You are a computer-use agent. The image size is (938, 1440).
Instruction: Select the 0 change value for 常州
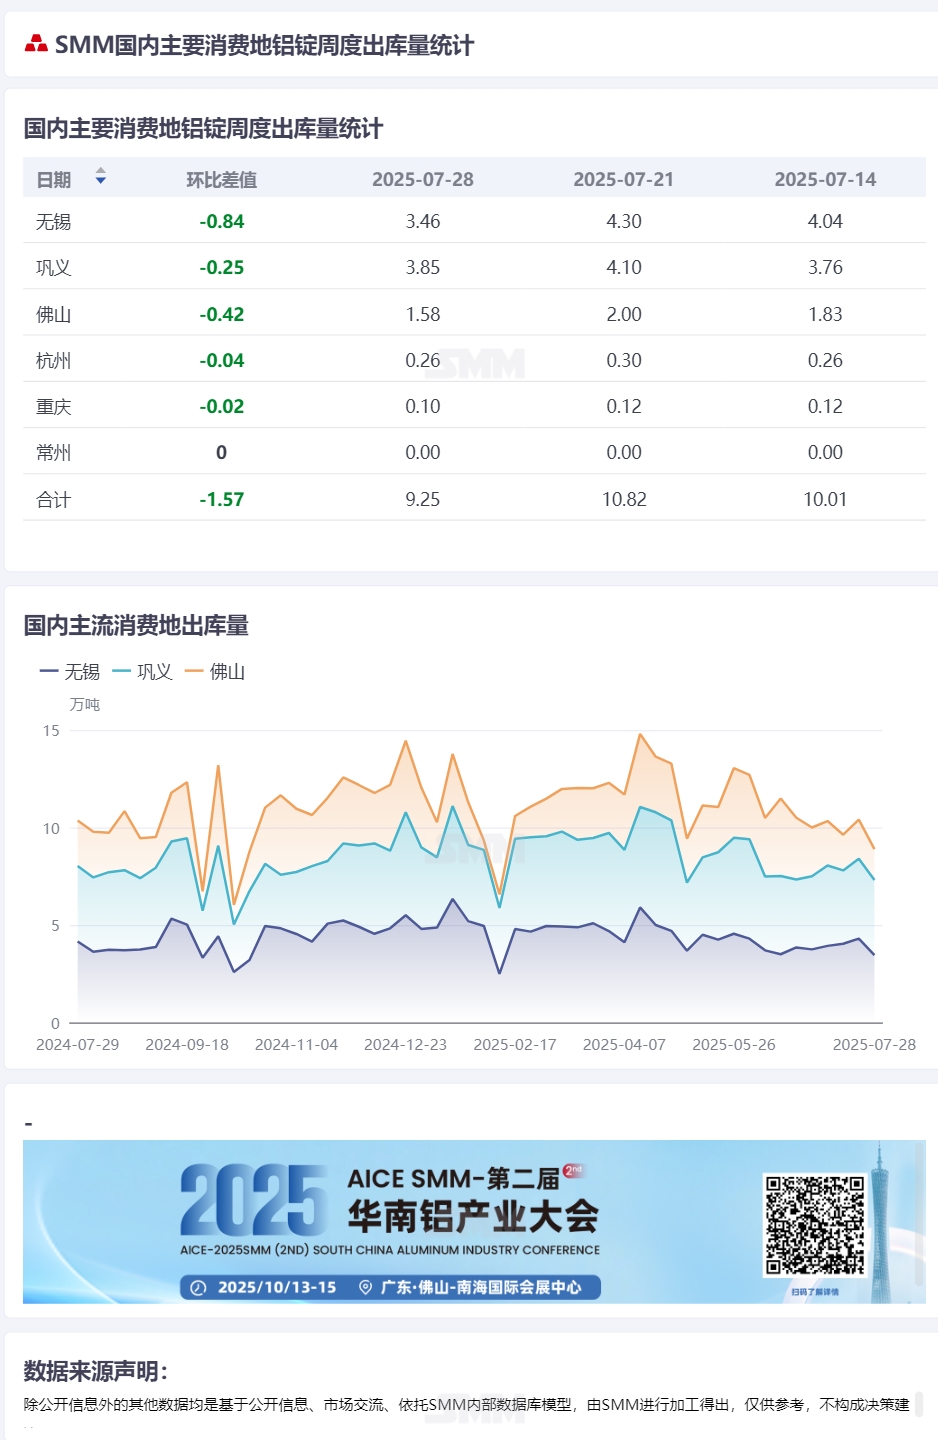[x=222, y=453]
